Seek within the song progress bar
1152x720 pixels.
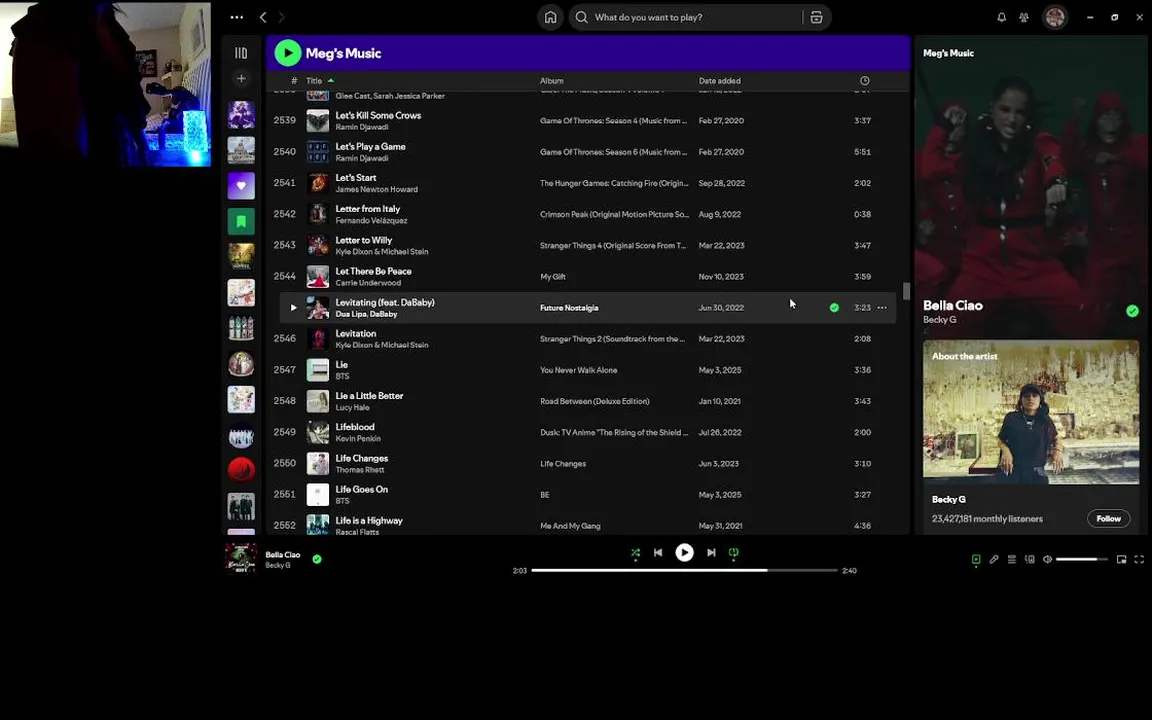click(x=684, y=570)
